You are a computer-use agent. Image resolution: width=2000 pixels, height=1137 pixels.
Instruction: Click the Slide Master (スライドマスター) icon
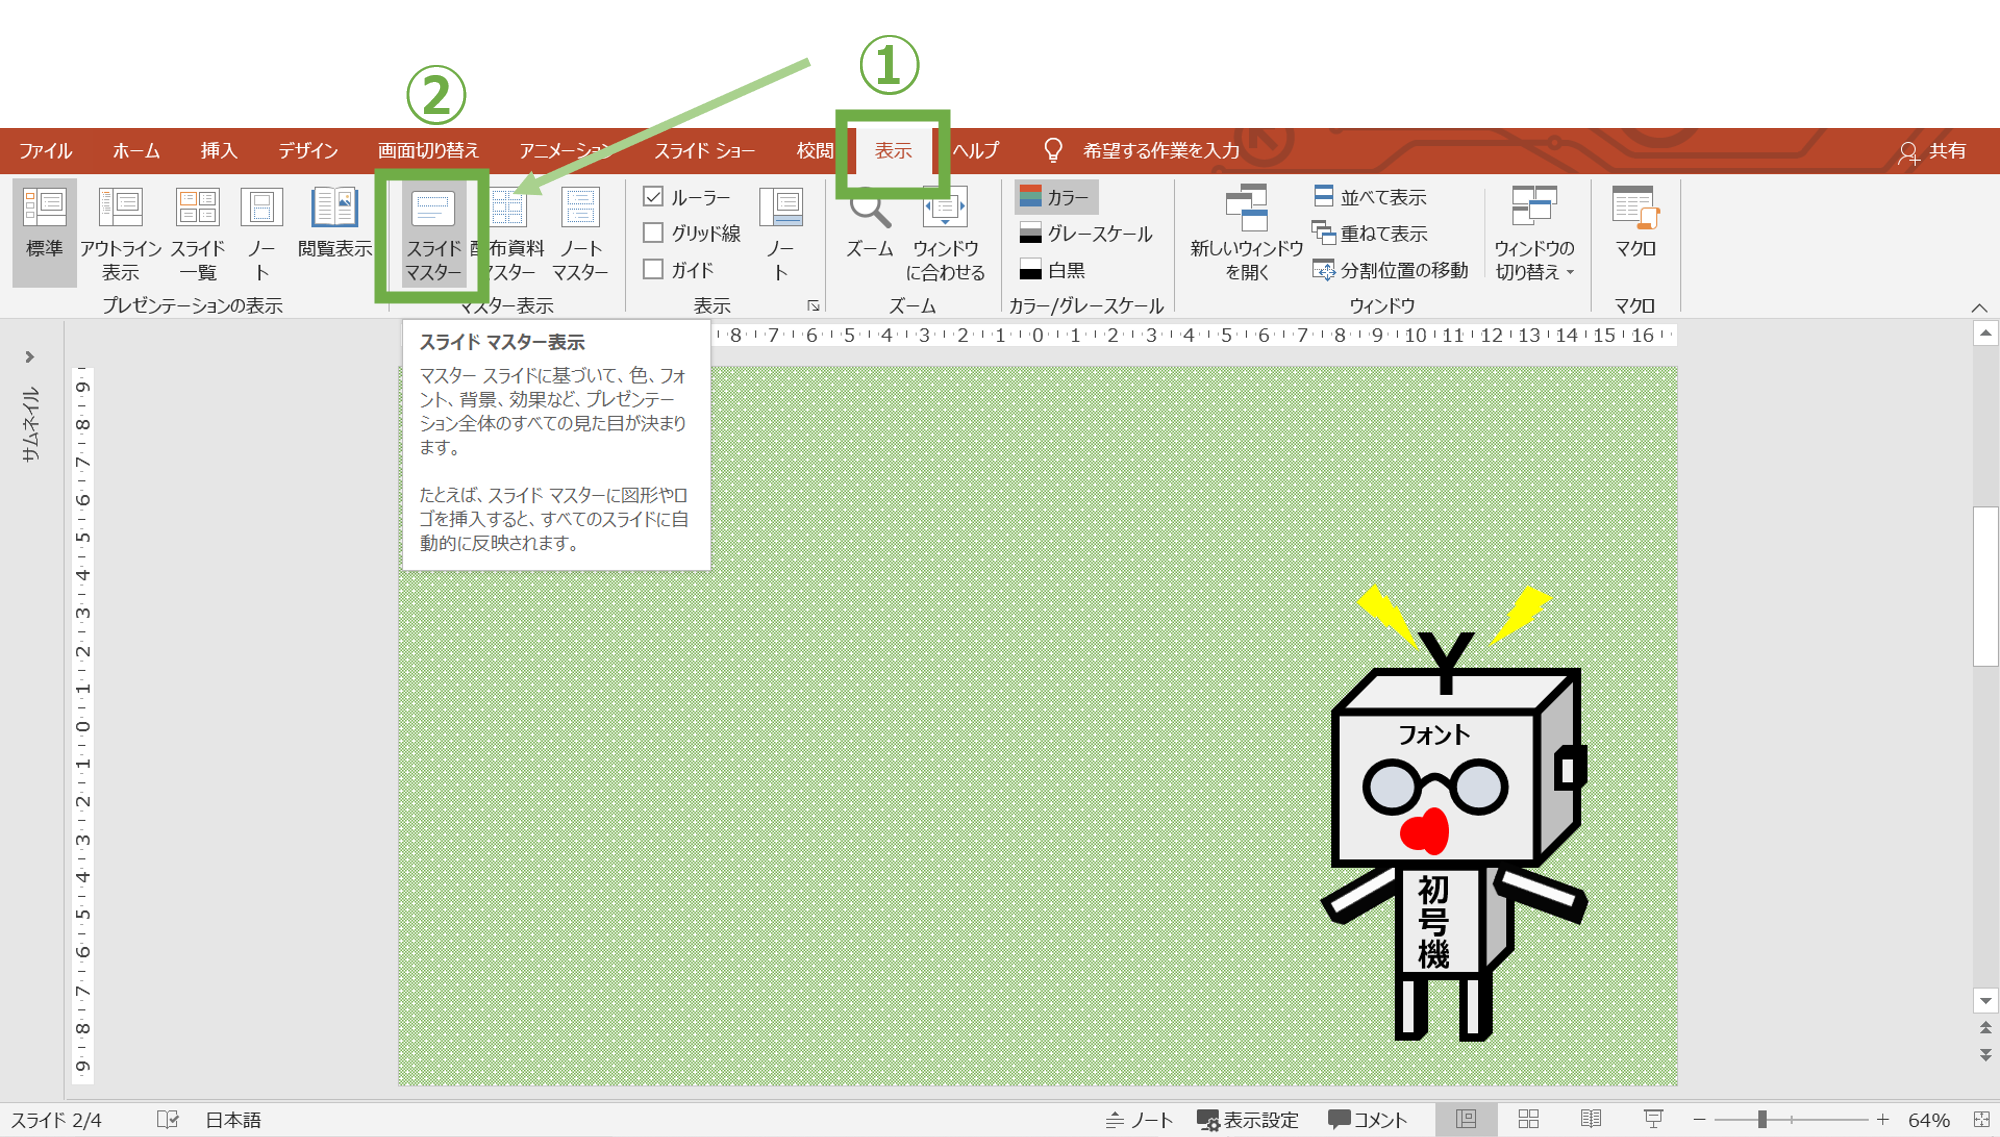(x=433, y=210)
